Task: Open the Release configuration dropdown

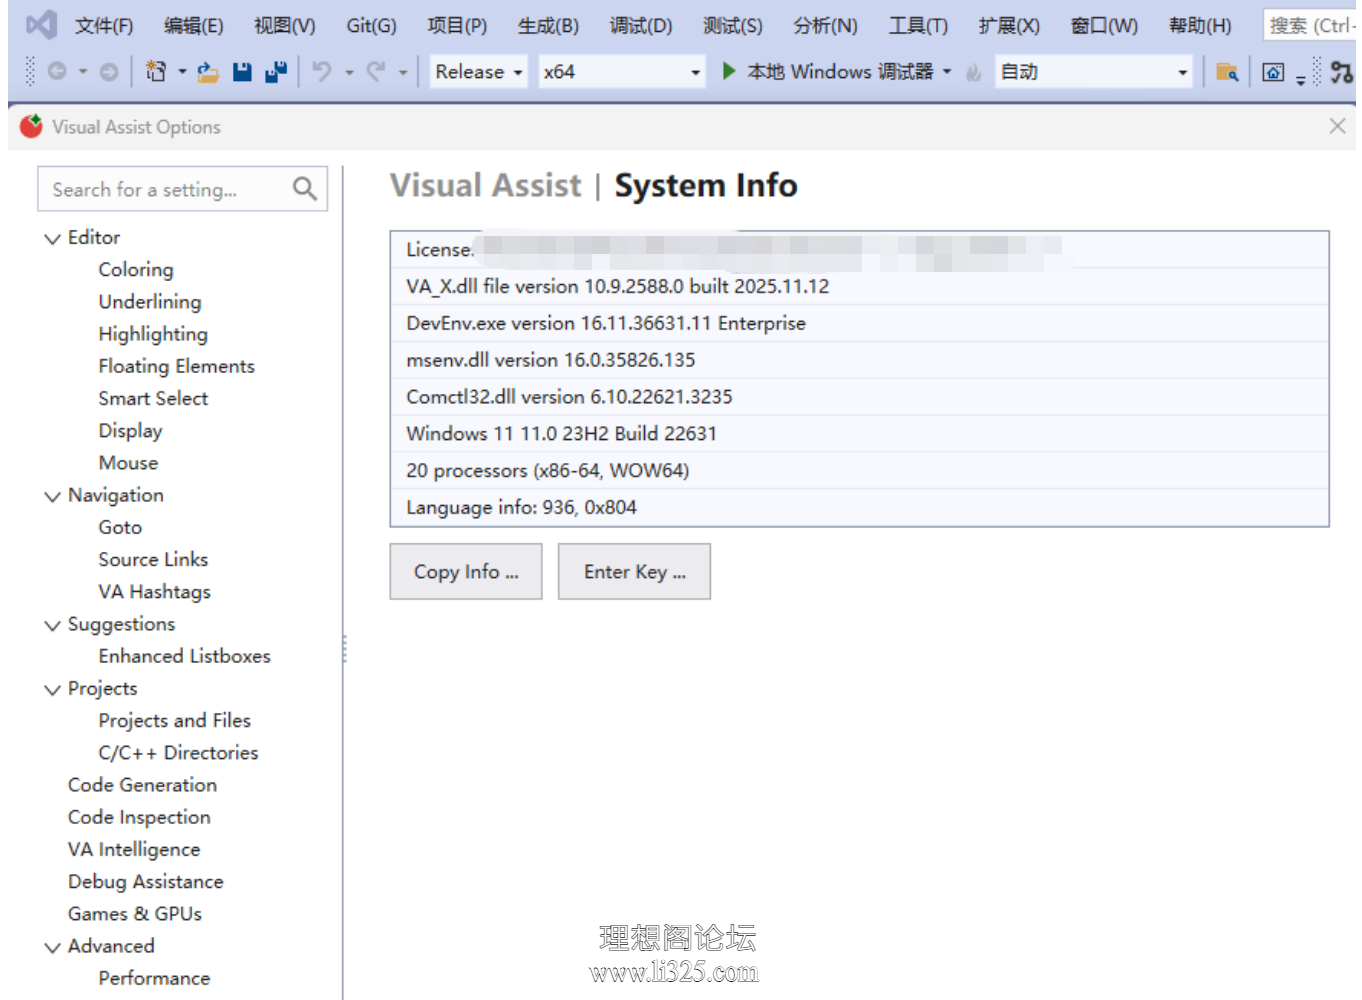Action: [478, 72]
